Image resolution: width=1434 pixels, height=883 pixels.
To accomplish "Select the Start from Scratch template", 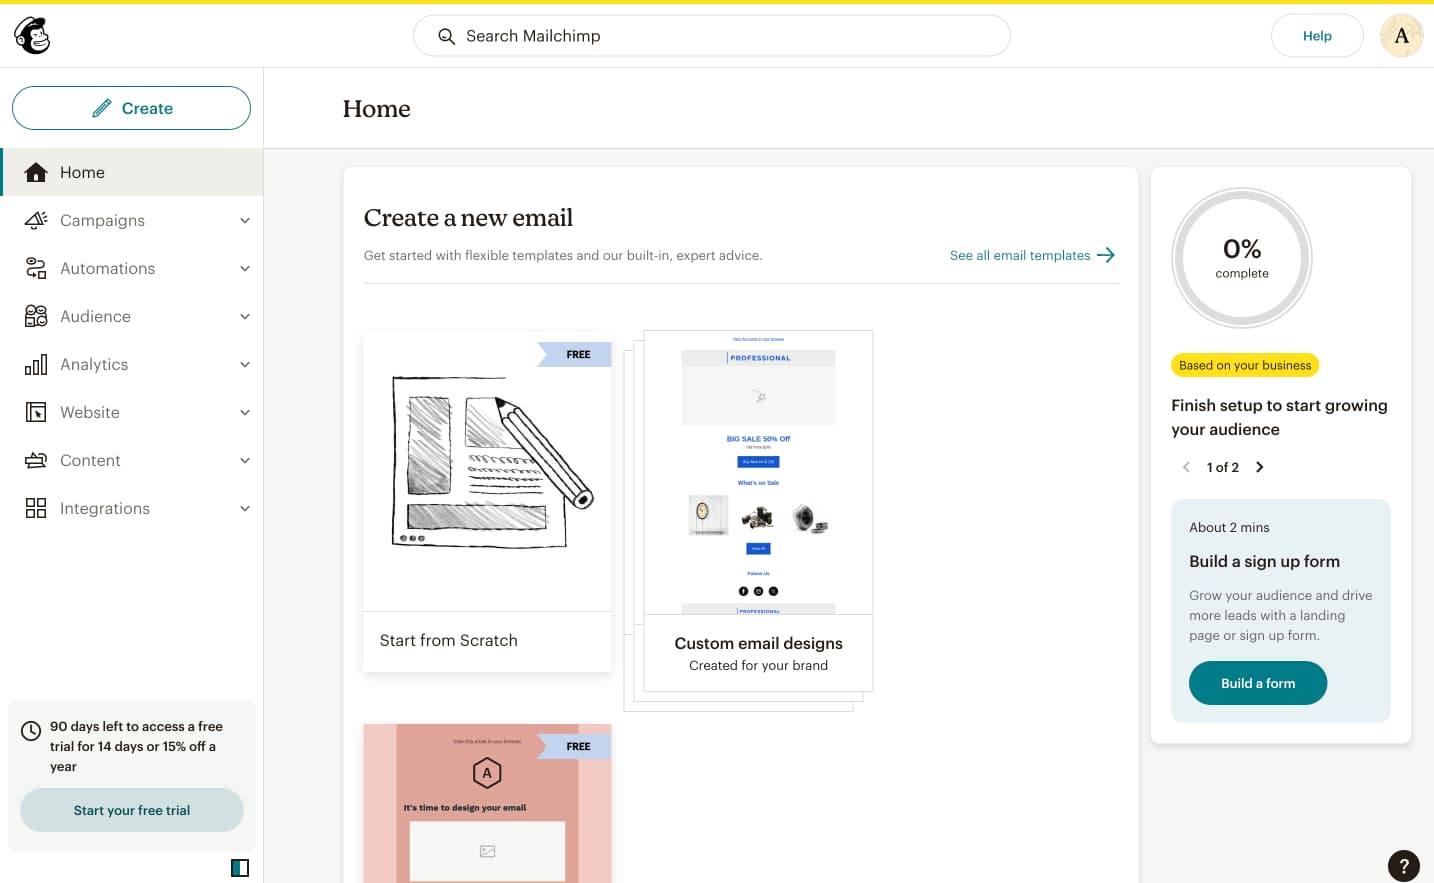I will (487, 501).
